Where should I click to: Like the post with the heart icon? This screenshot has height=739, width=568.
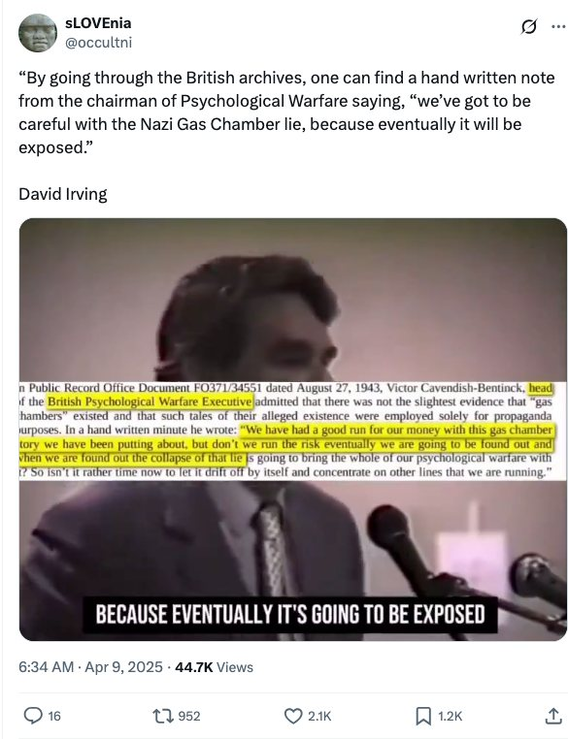293,716
